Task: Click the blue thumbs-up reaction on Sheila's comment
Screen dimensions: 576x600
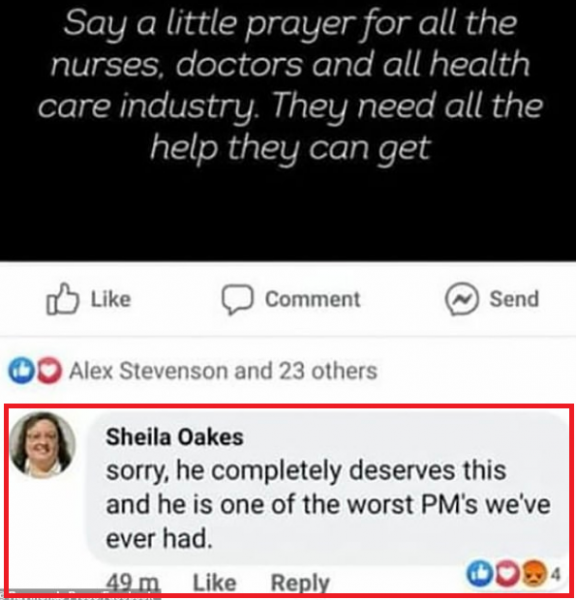Action: pyautogui.click(x=480, y=573)
